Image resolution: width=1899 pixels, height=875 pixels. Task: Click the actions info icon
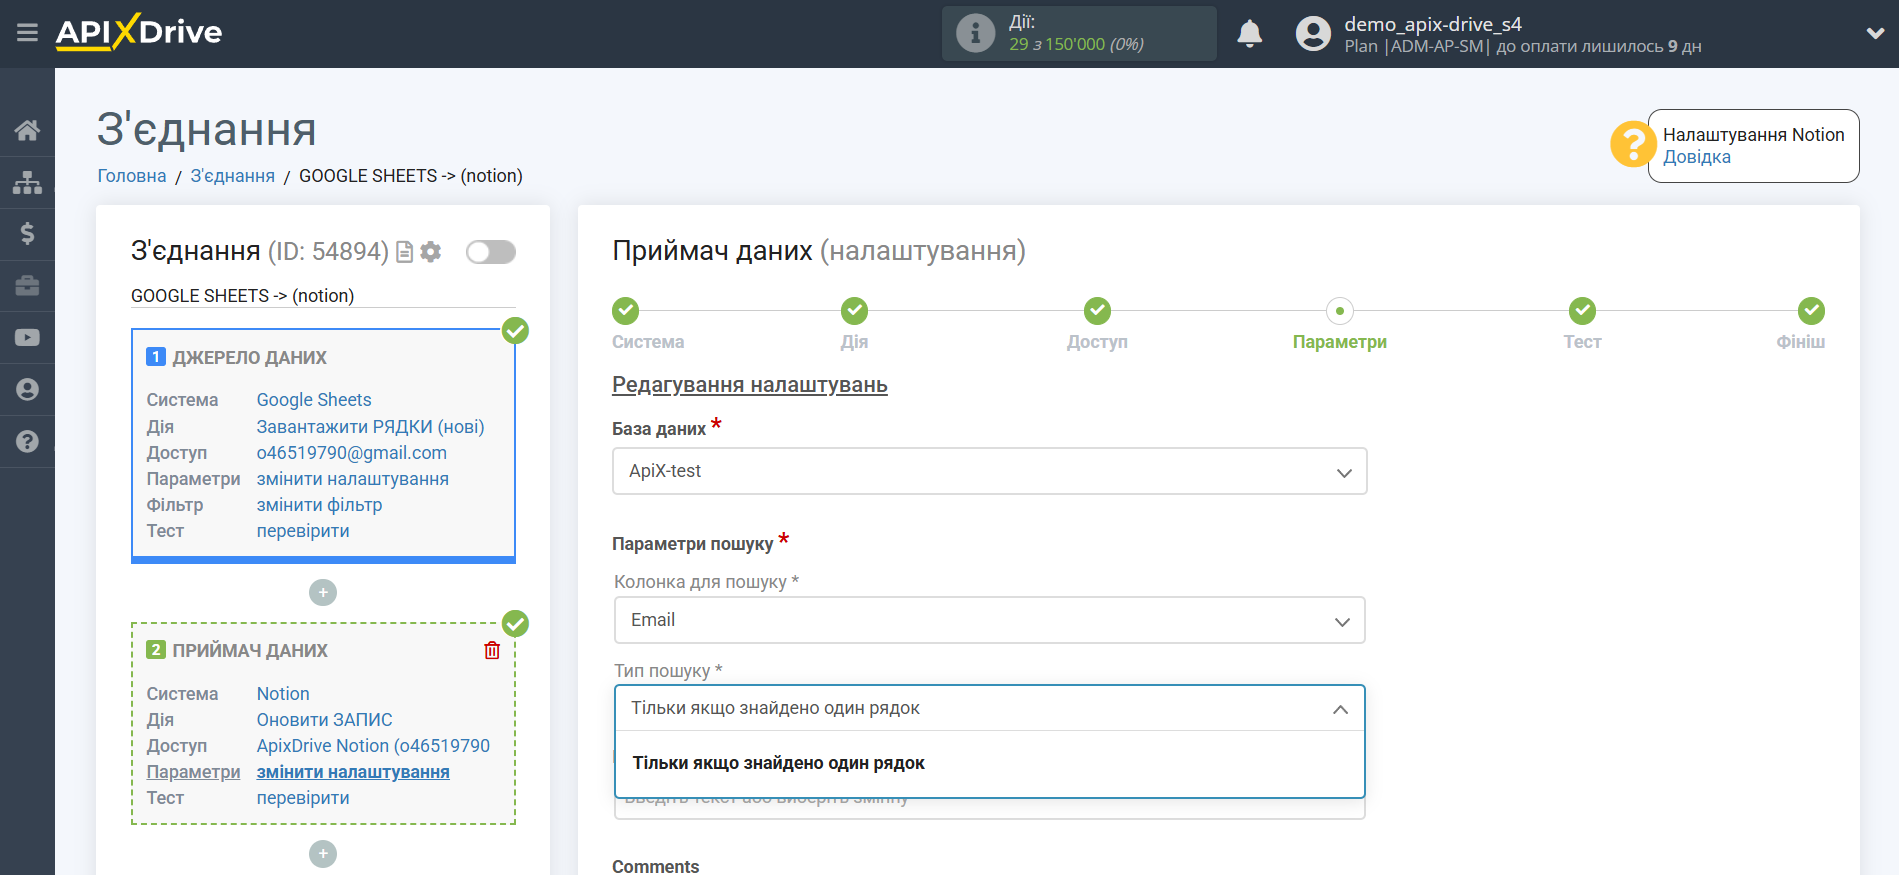point(975,33)
